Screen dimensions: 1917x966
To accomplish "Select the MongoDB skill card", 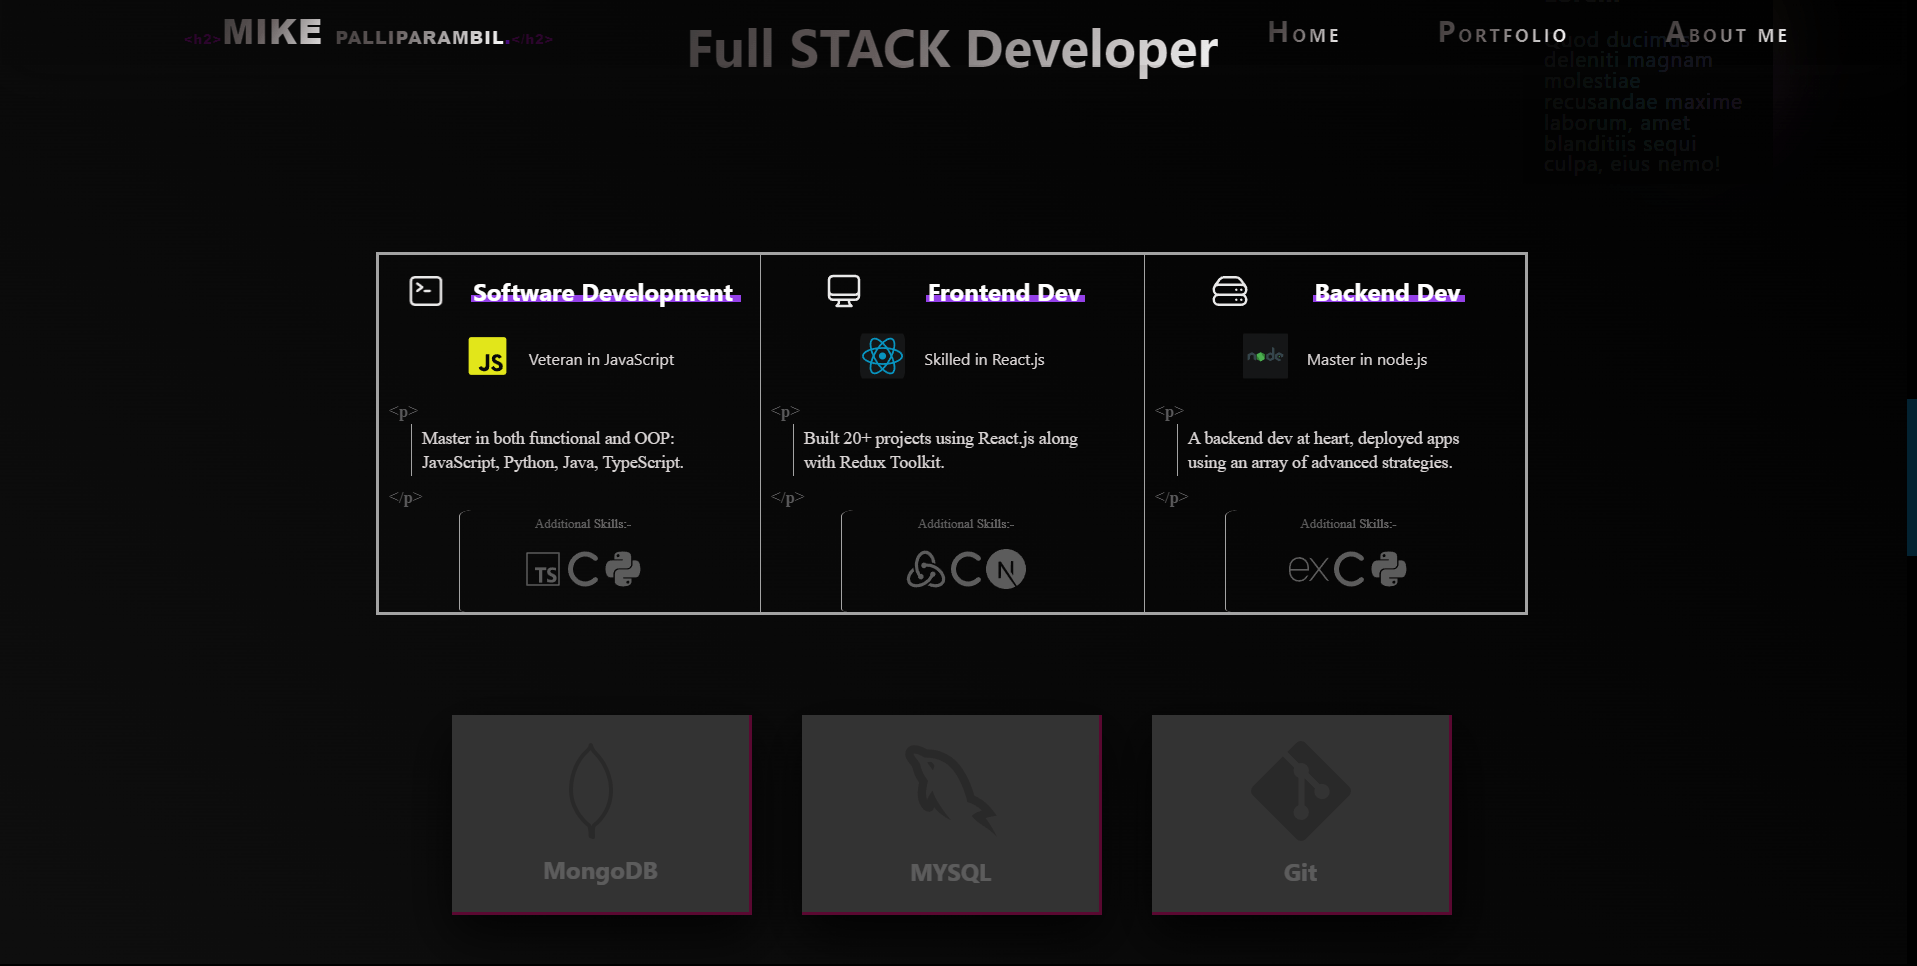I will tap(601, 814).
